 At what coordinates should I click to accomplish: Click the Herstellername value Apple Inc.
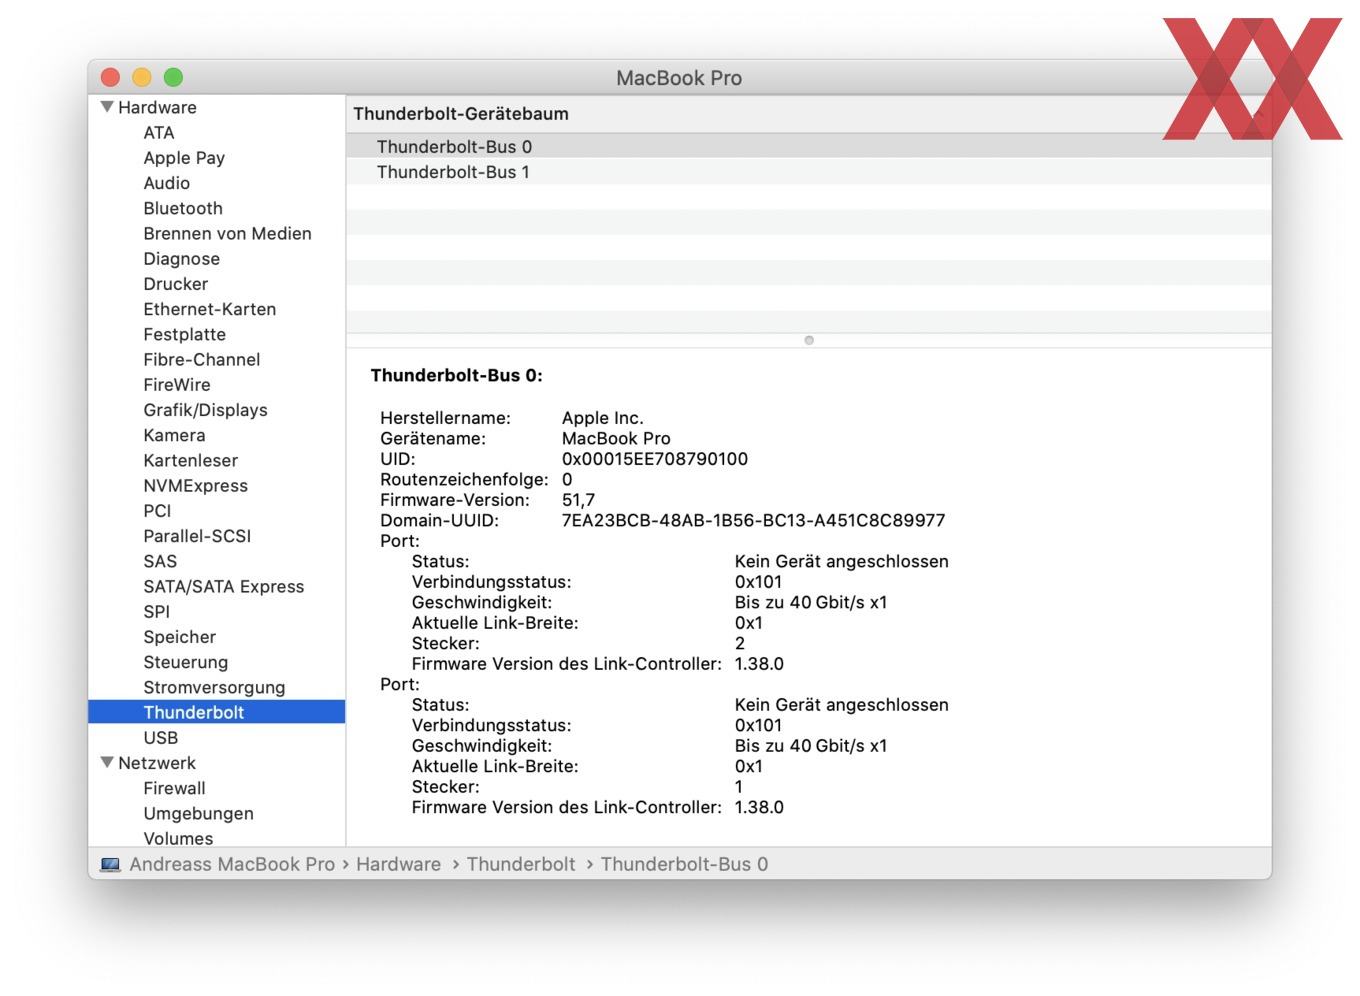pyautogui.click(x=602, y=418)
